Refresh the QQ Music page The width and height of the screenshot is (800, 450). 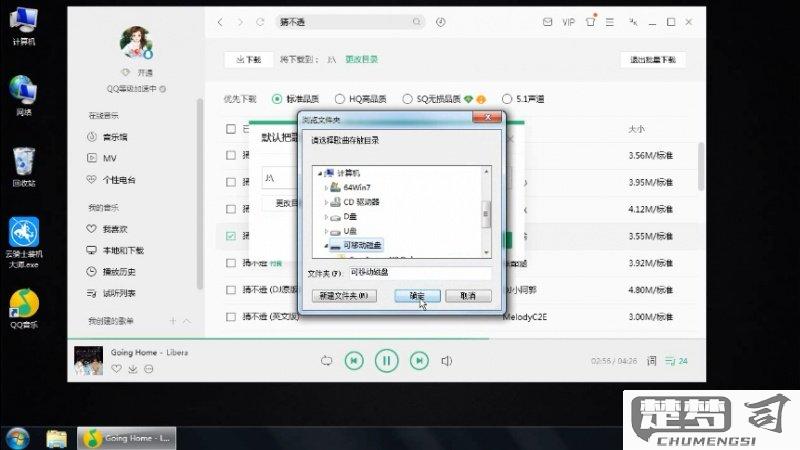tap(260, 22)
